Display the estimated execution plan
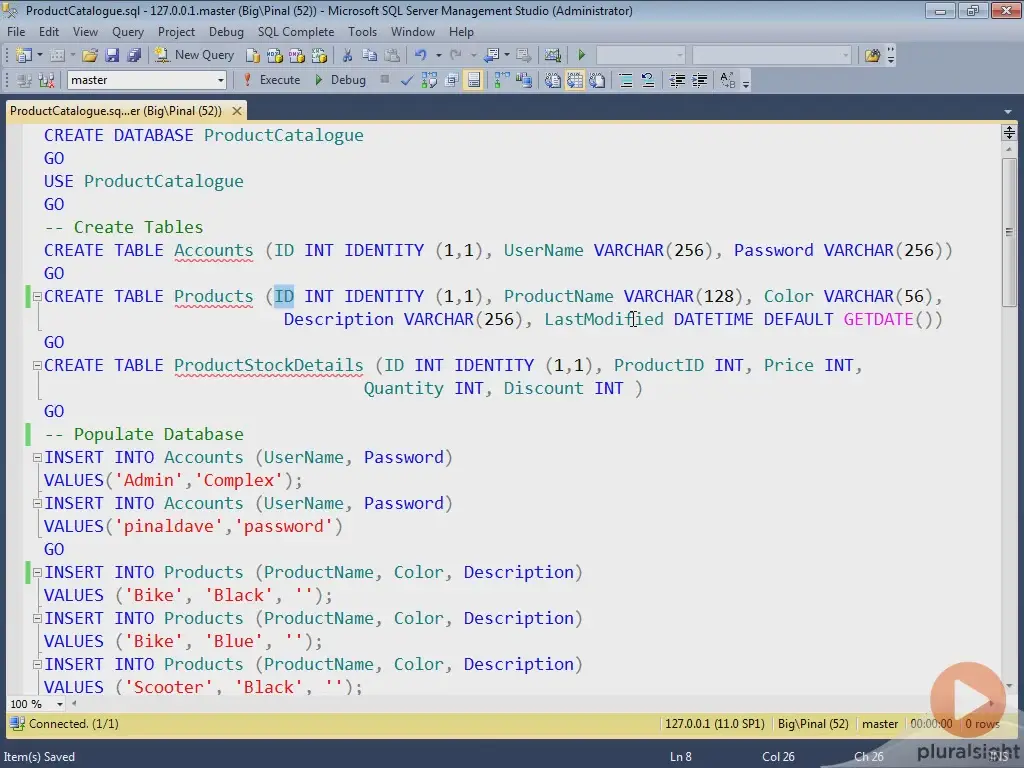1024x768 pixels. (429, 80)
